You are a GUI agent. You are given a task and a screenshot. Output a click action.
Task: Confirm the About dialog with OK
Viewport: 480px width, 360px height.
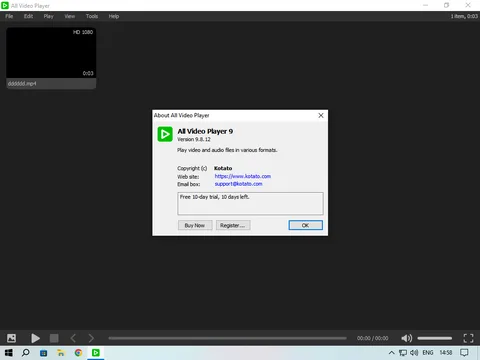pyautogui.click(x=305, y=225)
